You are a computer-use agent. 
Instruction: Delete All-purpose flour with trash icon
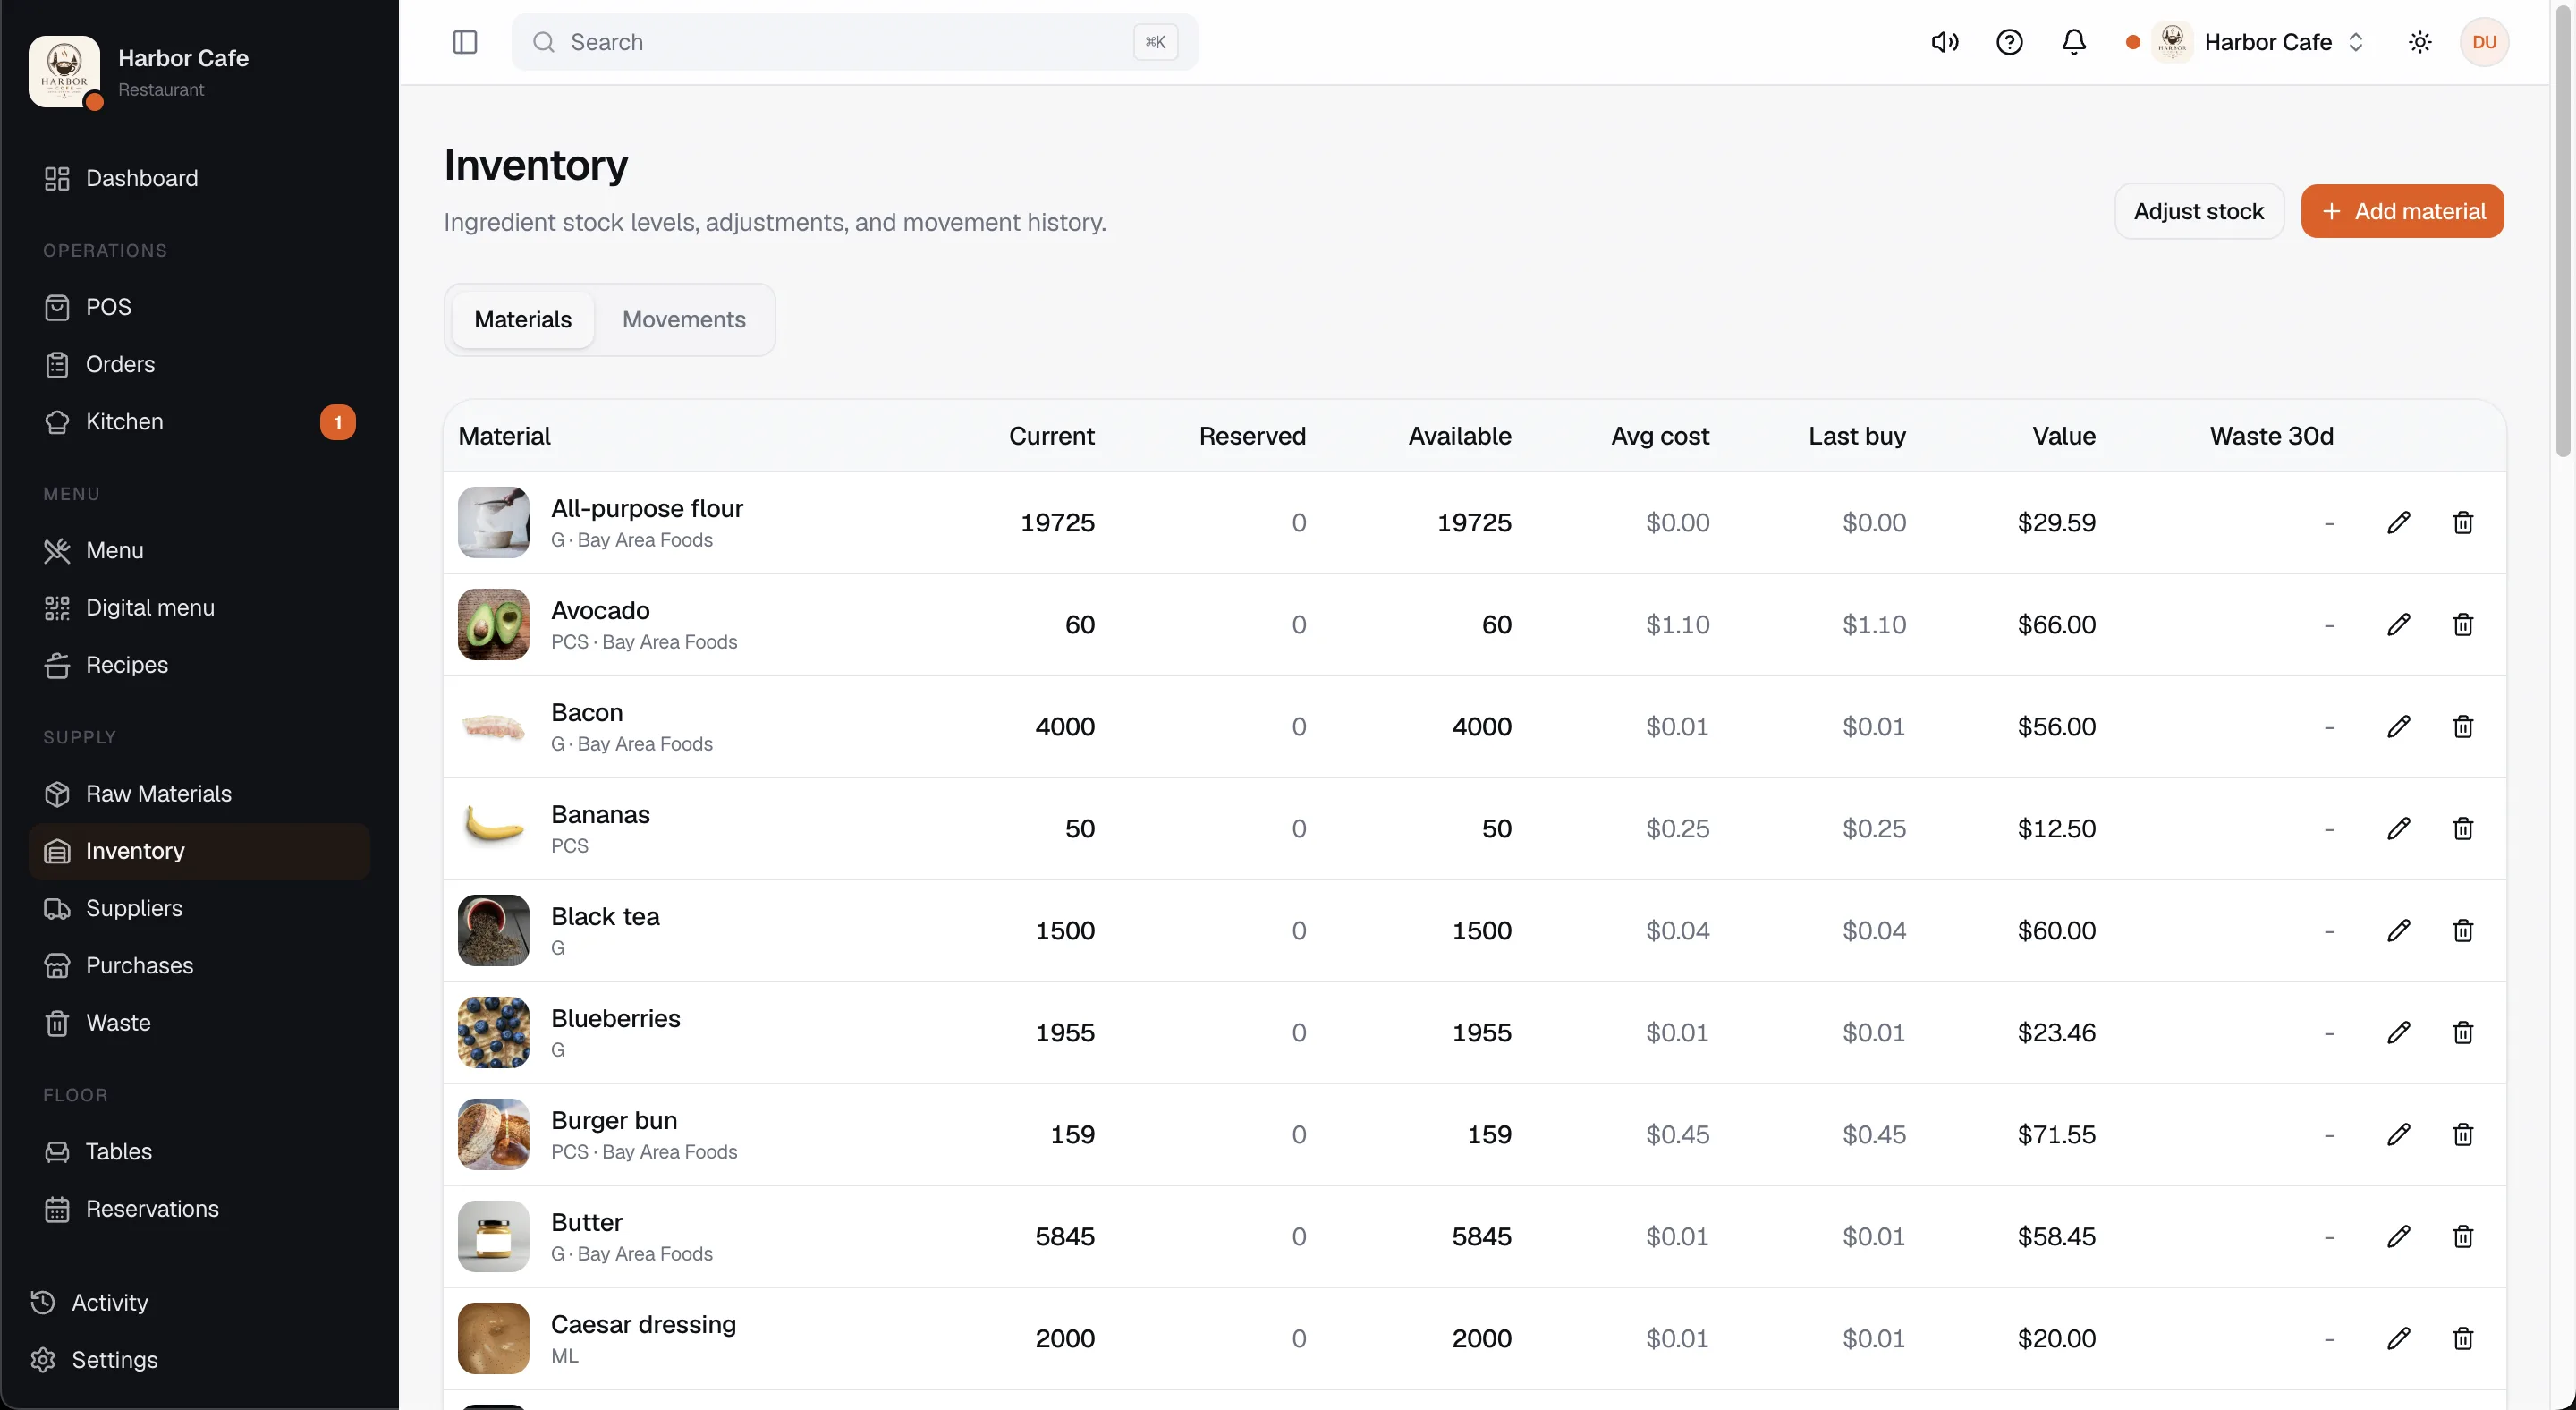tap(2463, 523)
